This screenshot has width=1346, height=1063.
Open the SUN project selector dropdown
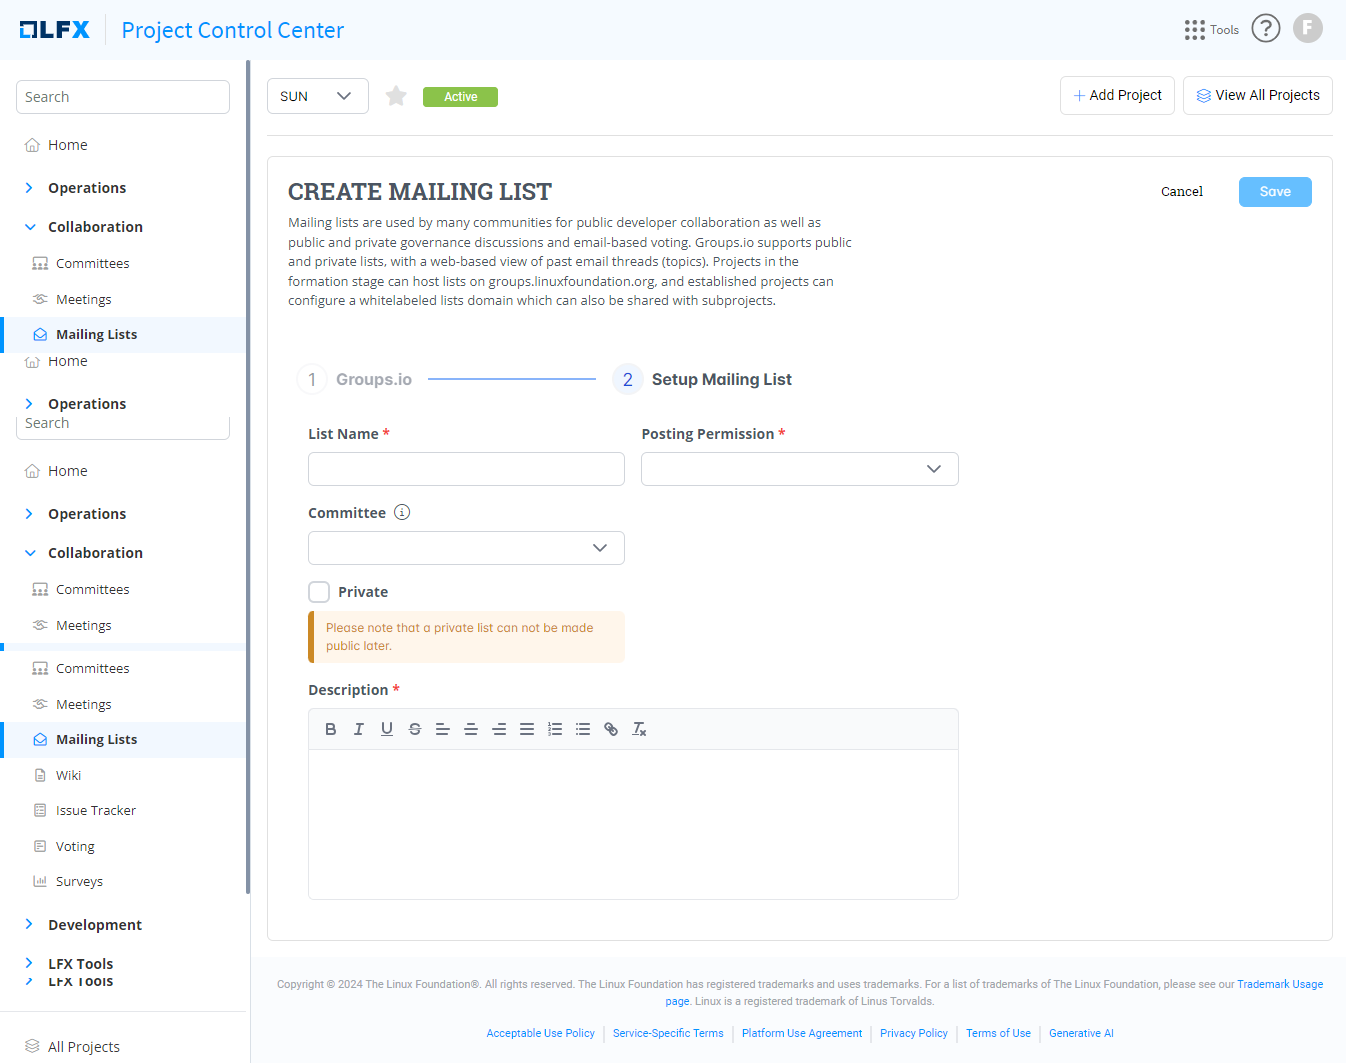click(x=317, y=96)
